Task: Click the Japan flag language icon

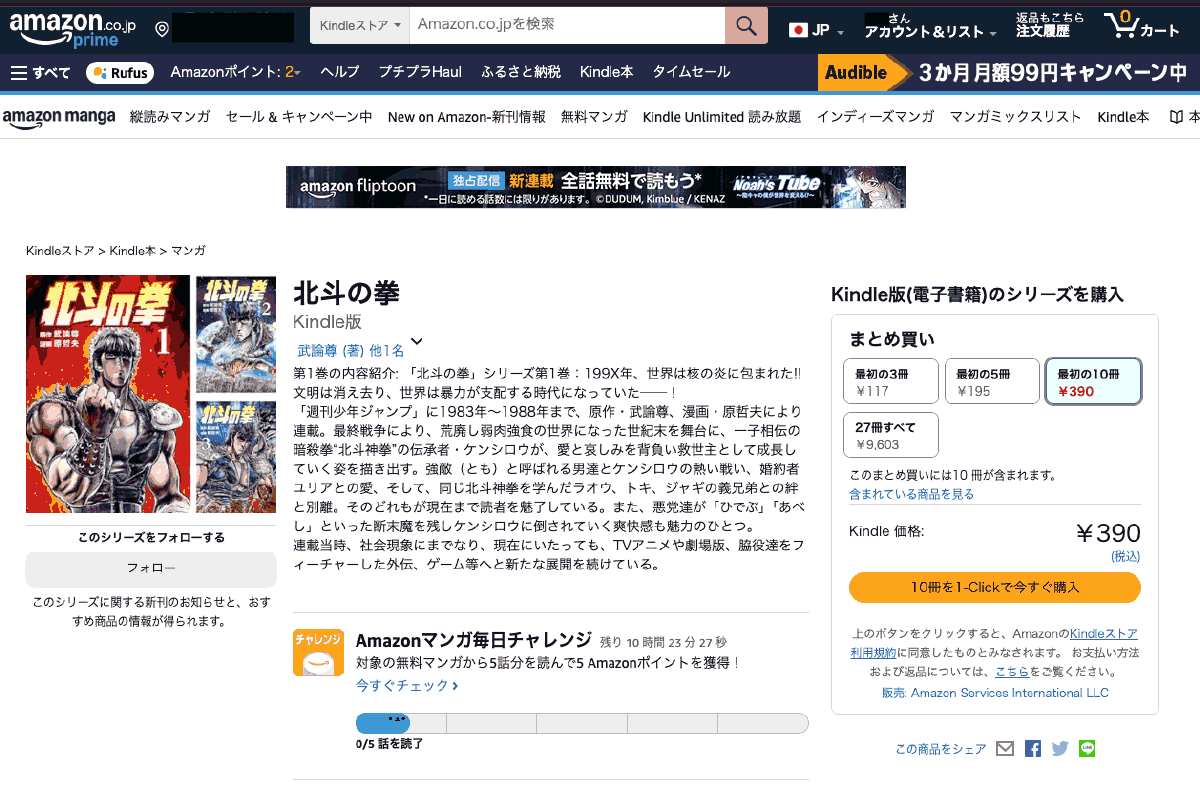Action: pyautogui.click(x=798, y=30)
